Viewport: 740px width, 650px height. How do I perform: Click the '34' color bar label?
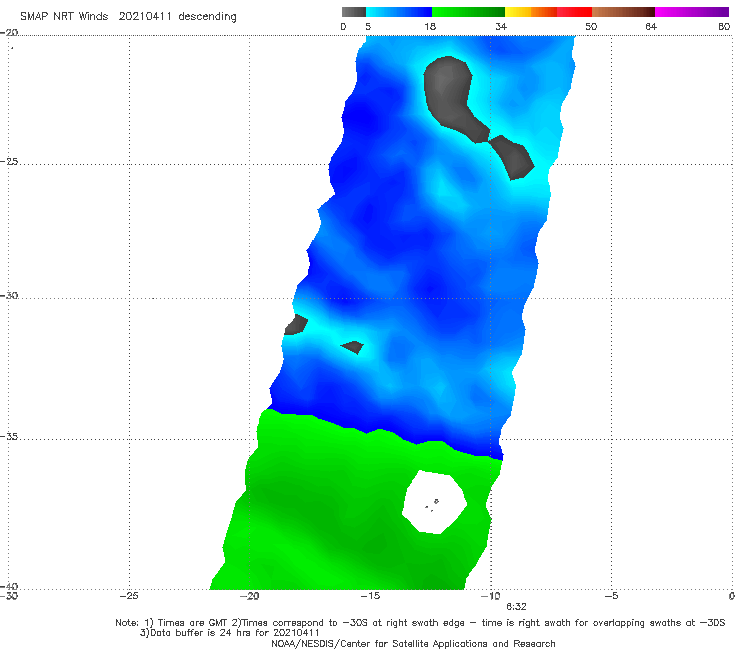coord(501,27)
